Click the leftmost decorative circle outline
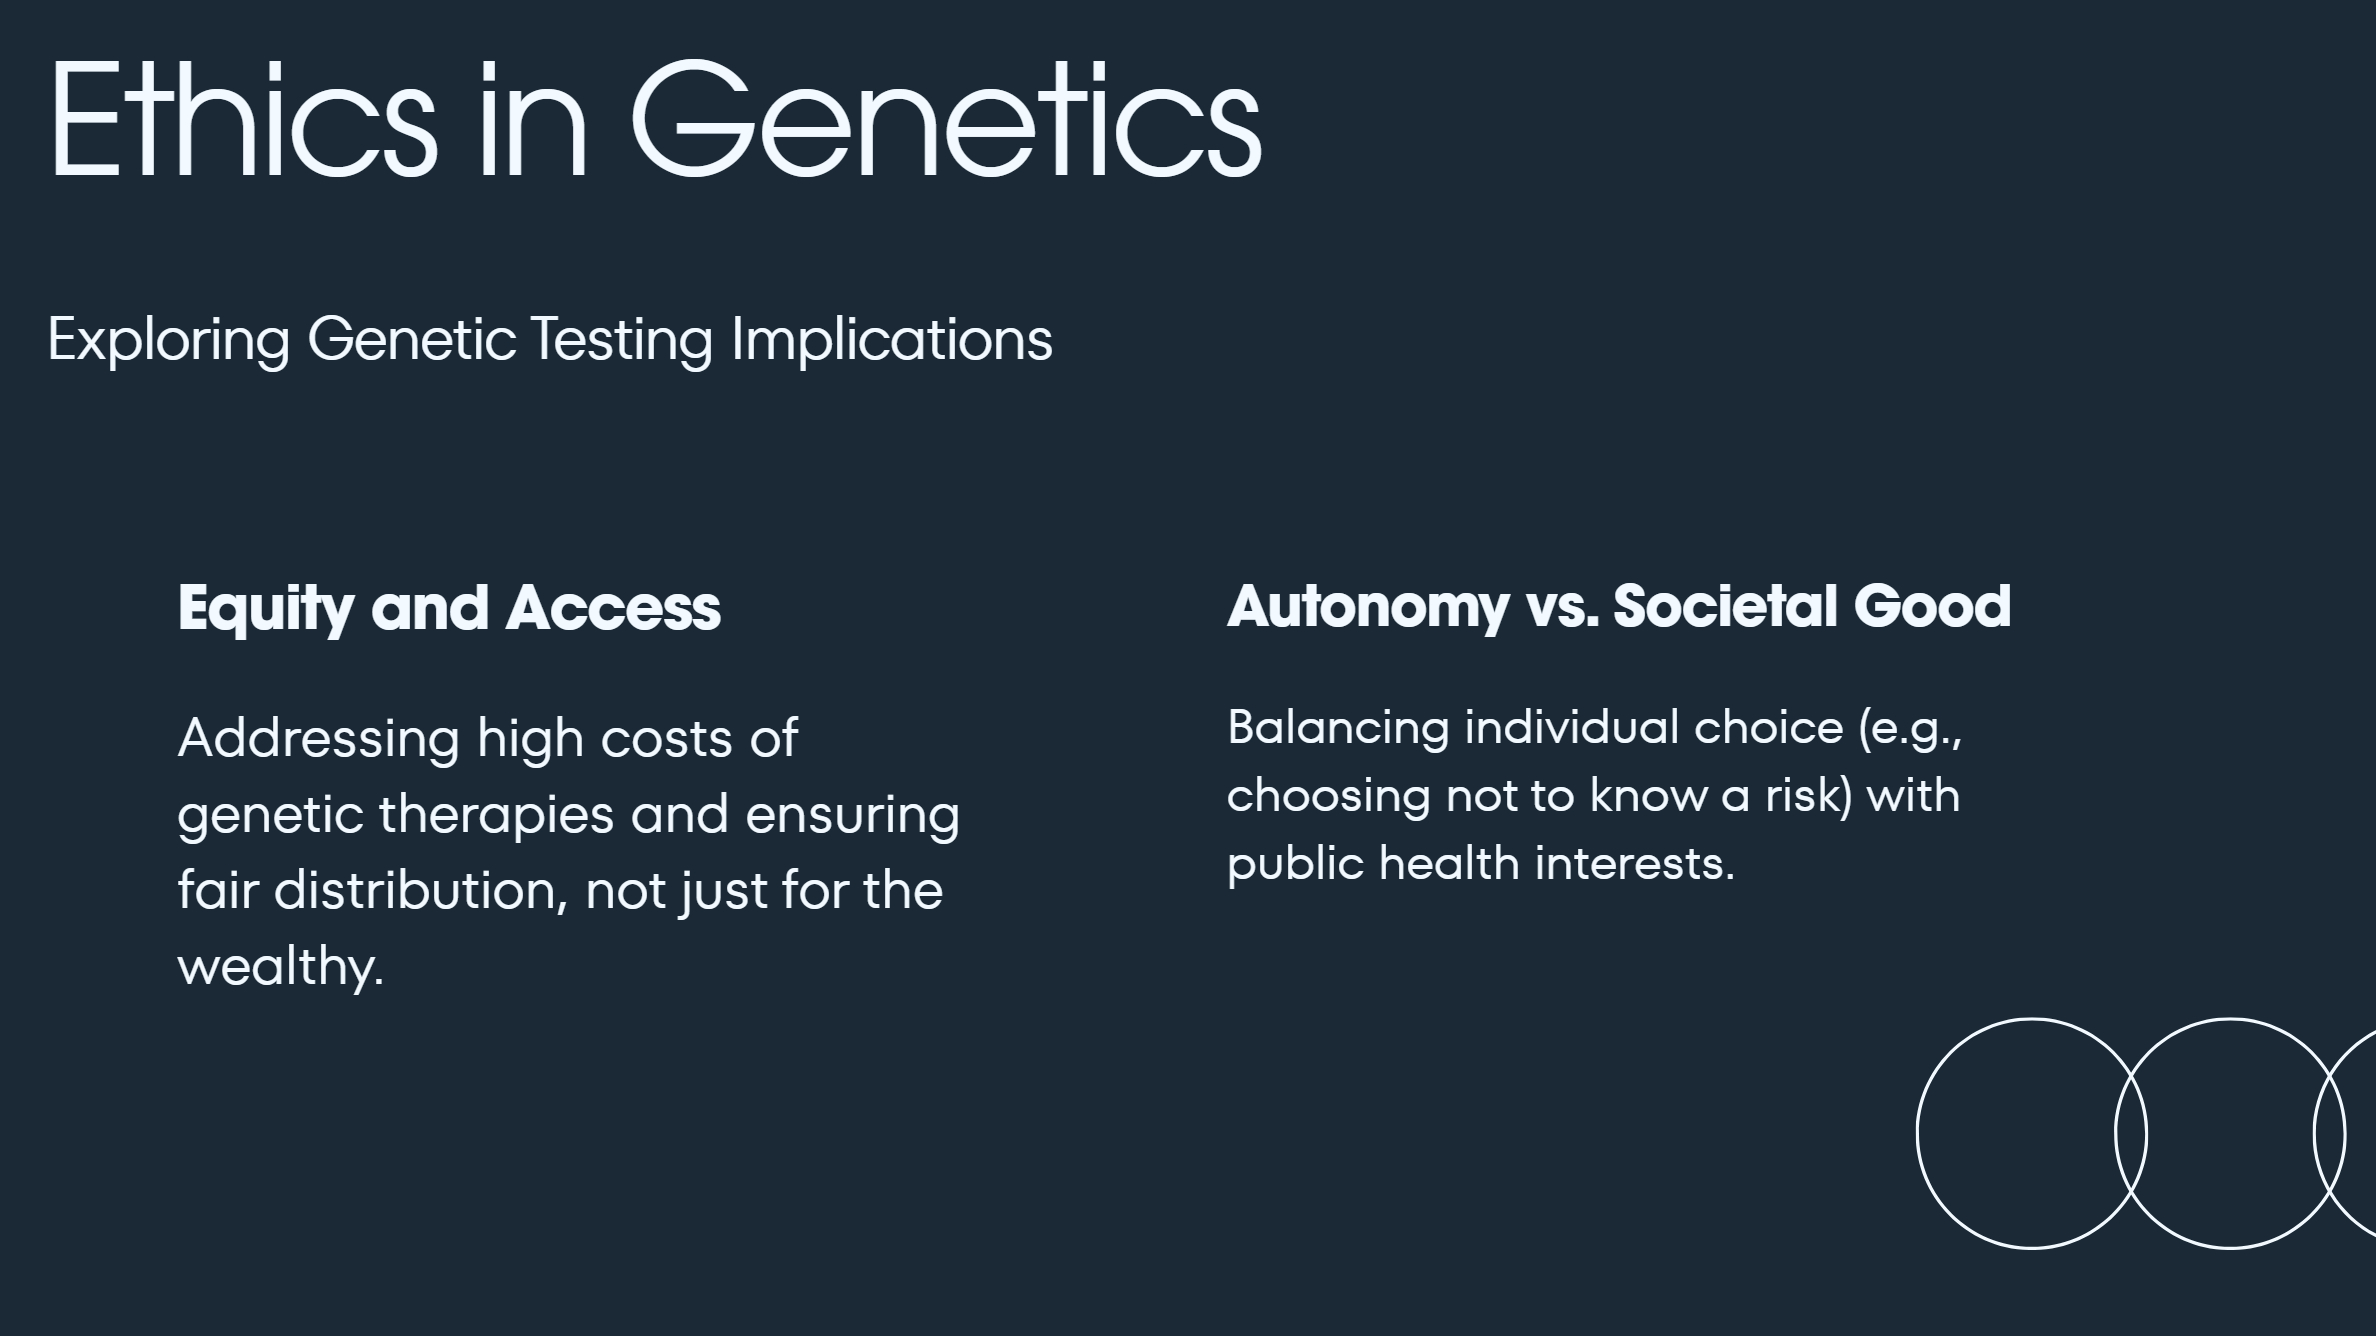This screenshot has width=2376, height=1336. pos(1918,1133)
